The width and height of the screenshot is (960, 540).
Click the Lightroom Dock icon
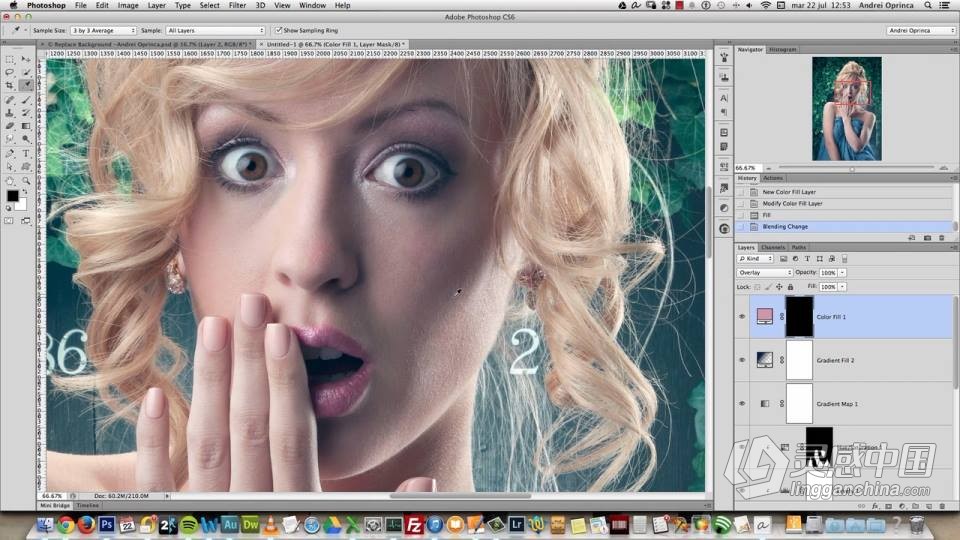tap(516, 525)
